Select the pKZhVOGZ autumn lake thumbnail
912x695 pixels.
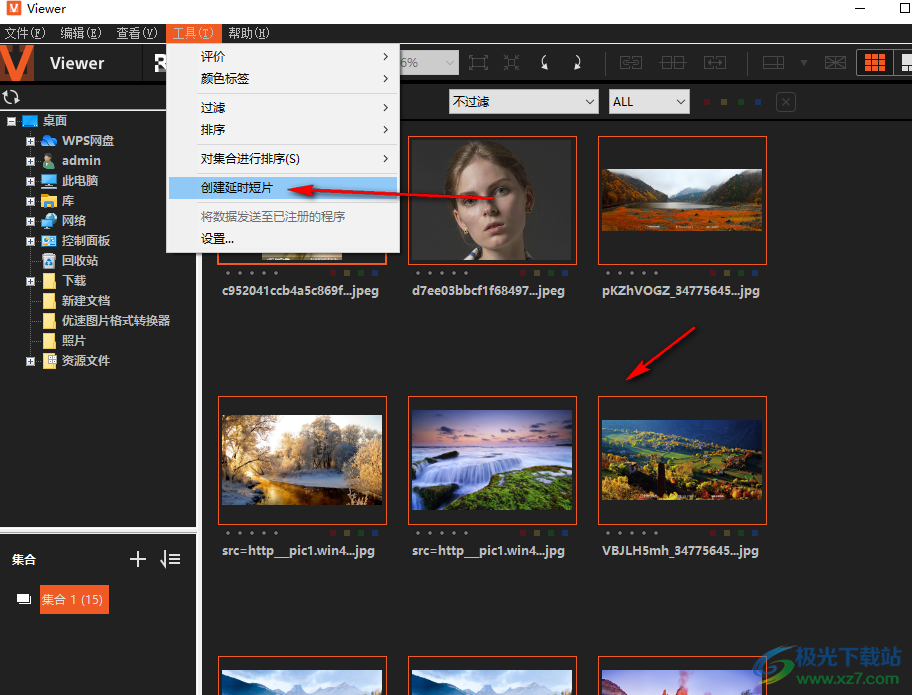tap(682, 201)
